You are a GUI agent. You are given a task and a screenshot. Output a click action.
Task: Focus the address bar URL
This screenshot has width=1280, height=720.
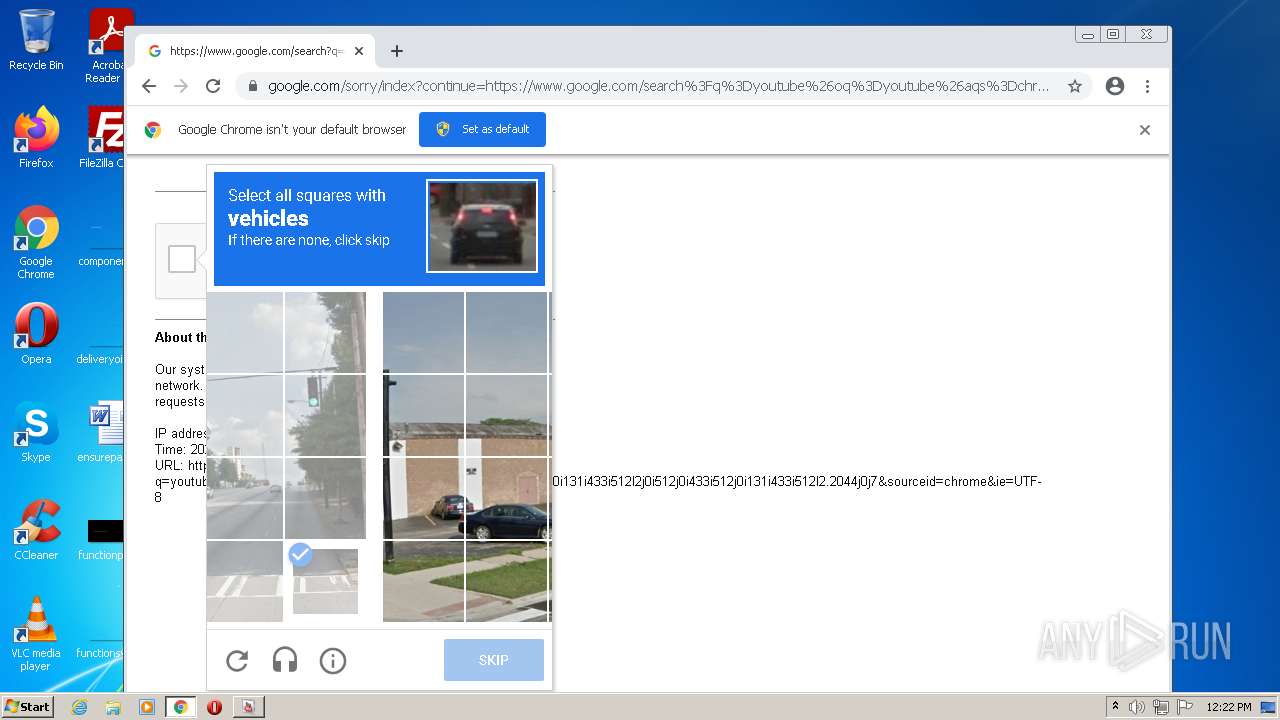point(658,86)
